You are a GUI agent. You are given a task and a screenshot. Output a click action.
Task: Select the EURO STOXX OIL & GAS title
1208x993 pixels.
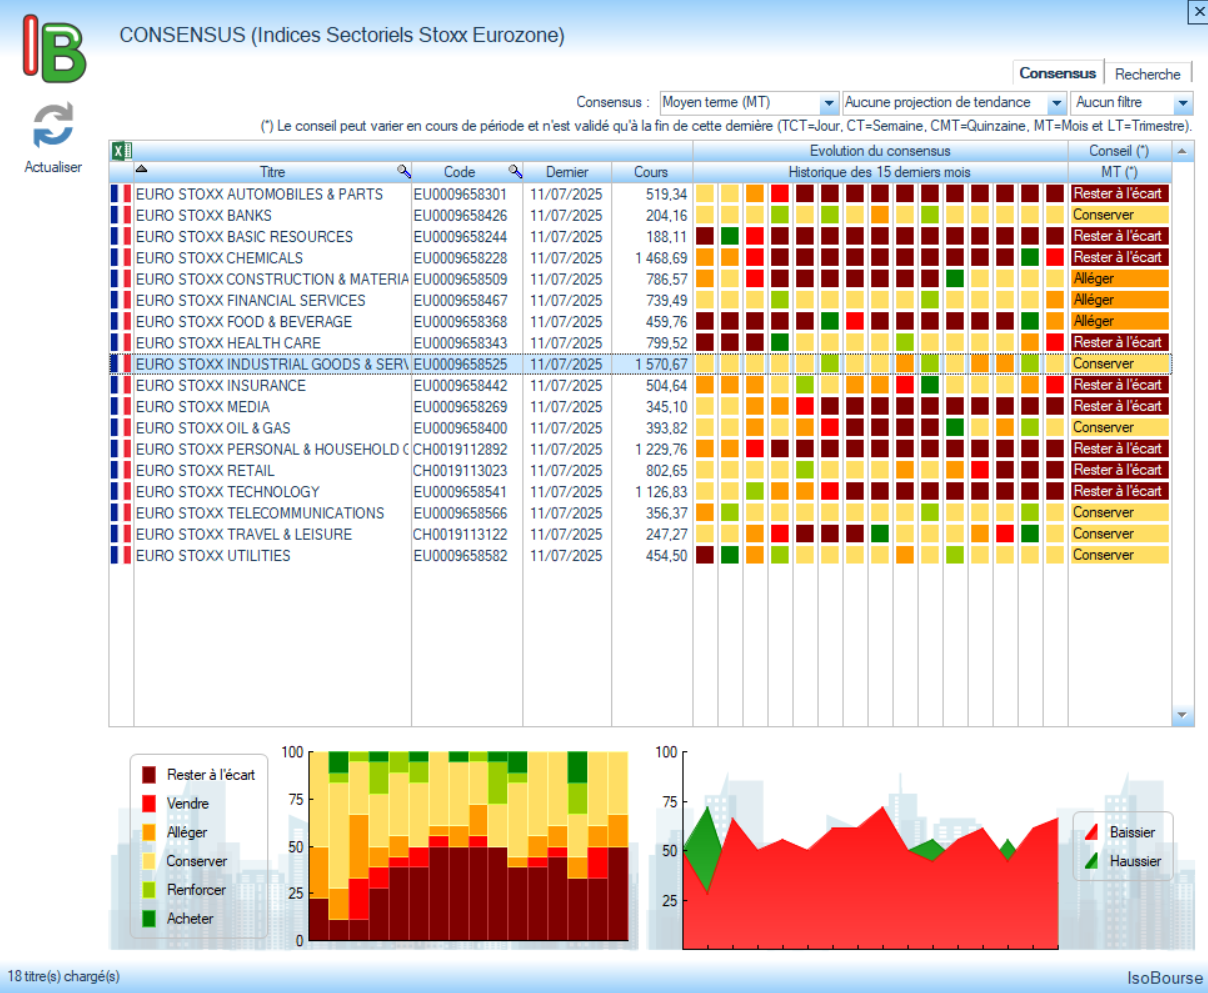[213, 427]
